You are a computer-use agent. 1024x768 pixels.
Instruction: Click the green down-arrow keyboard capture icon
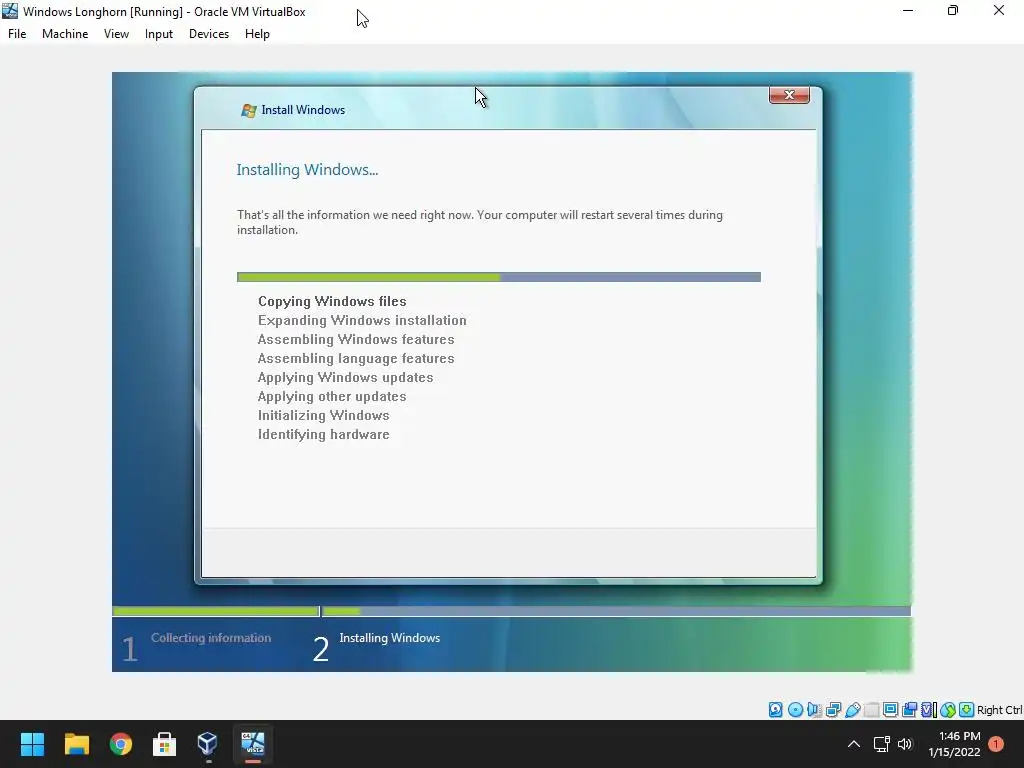pos(967,709)
